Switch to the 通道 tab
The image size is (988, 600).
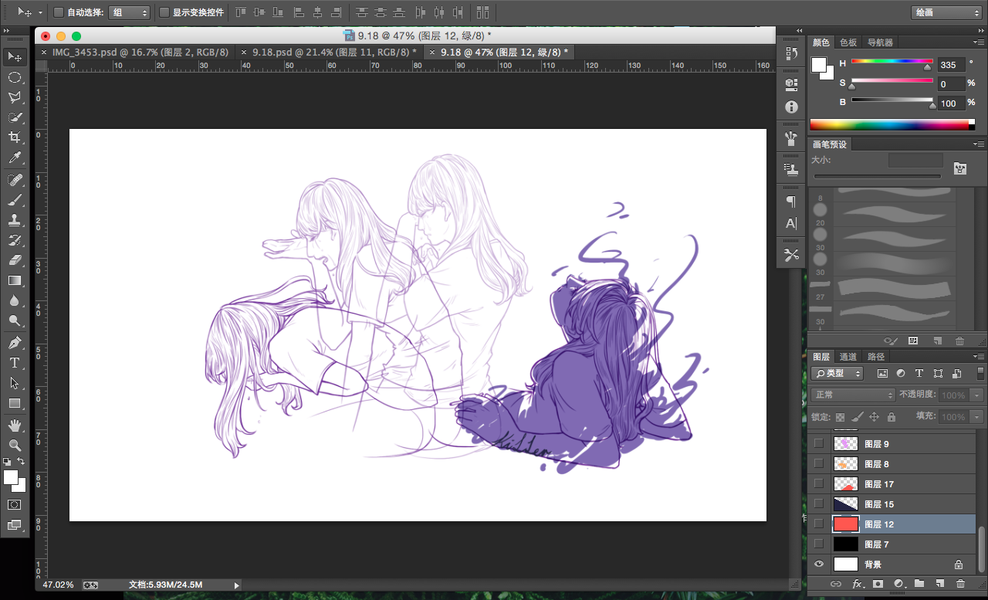click(x=848, y=357)
